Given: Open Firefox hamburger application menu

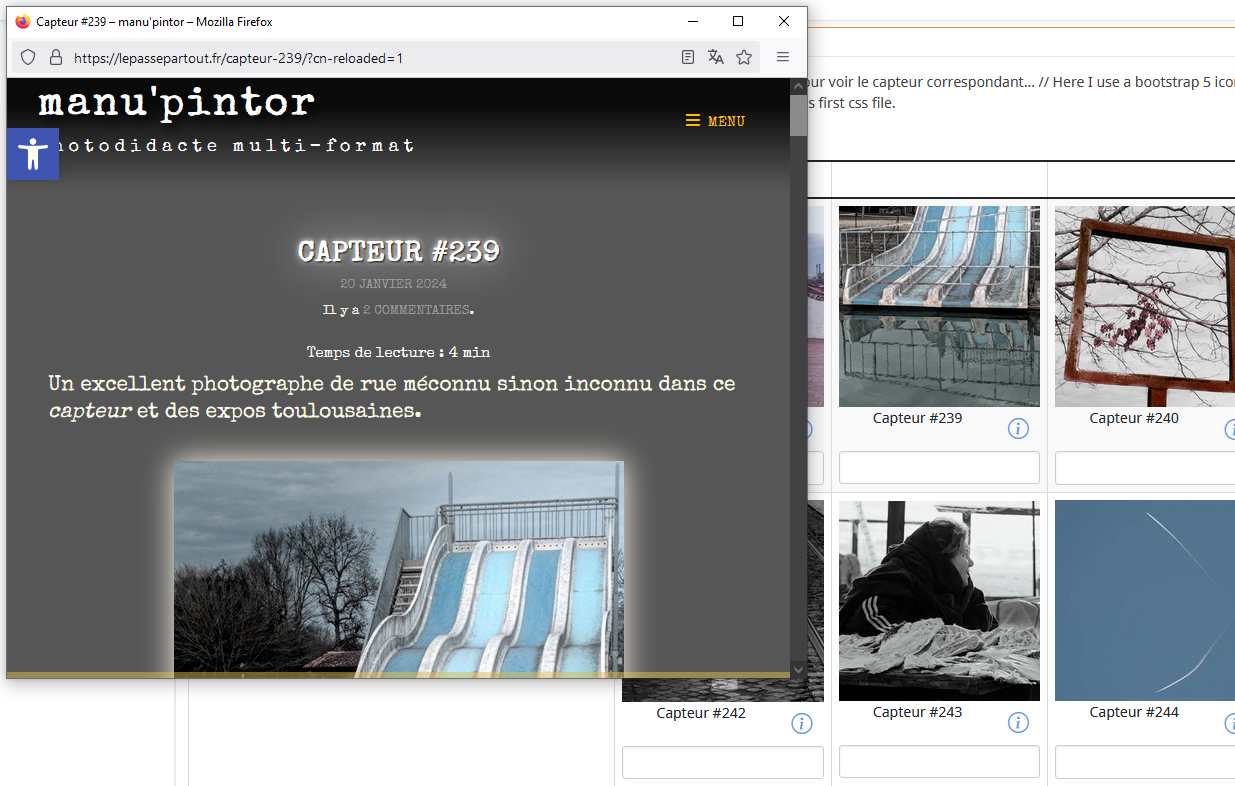Looking at the screenshot, I should [783, 58].
